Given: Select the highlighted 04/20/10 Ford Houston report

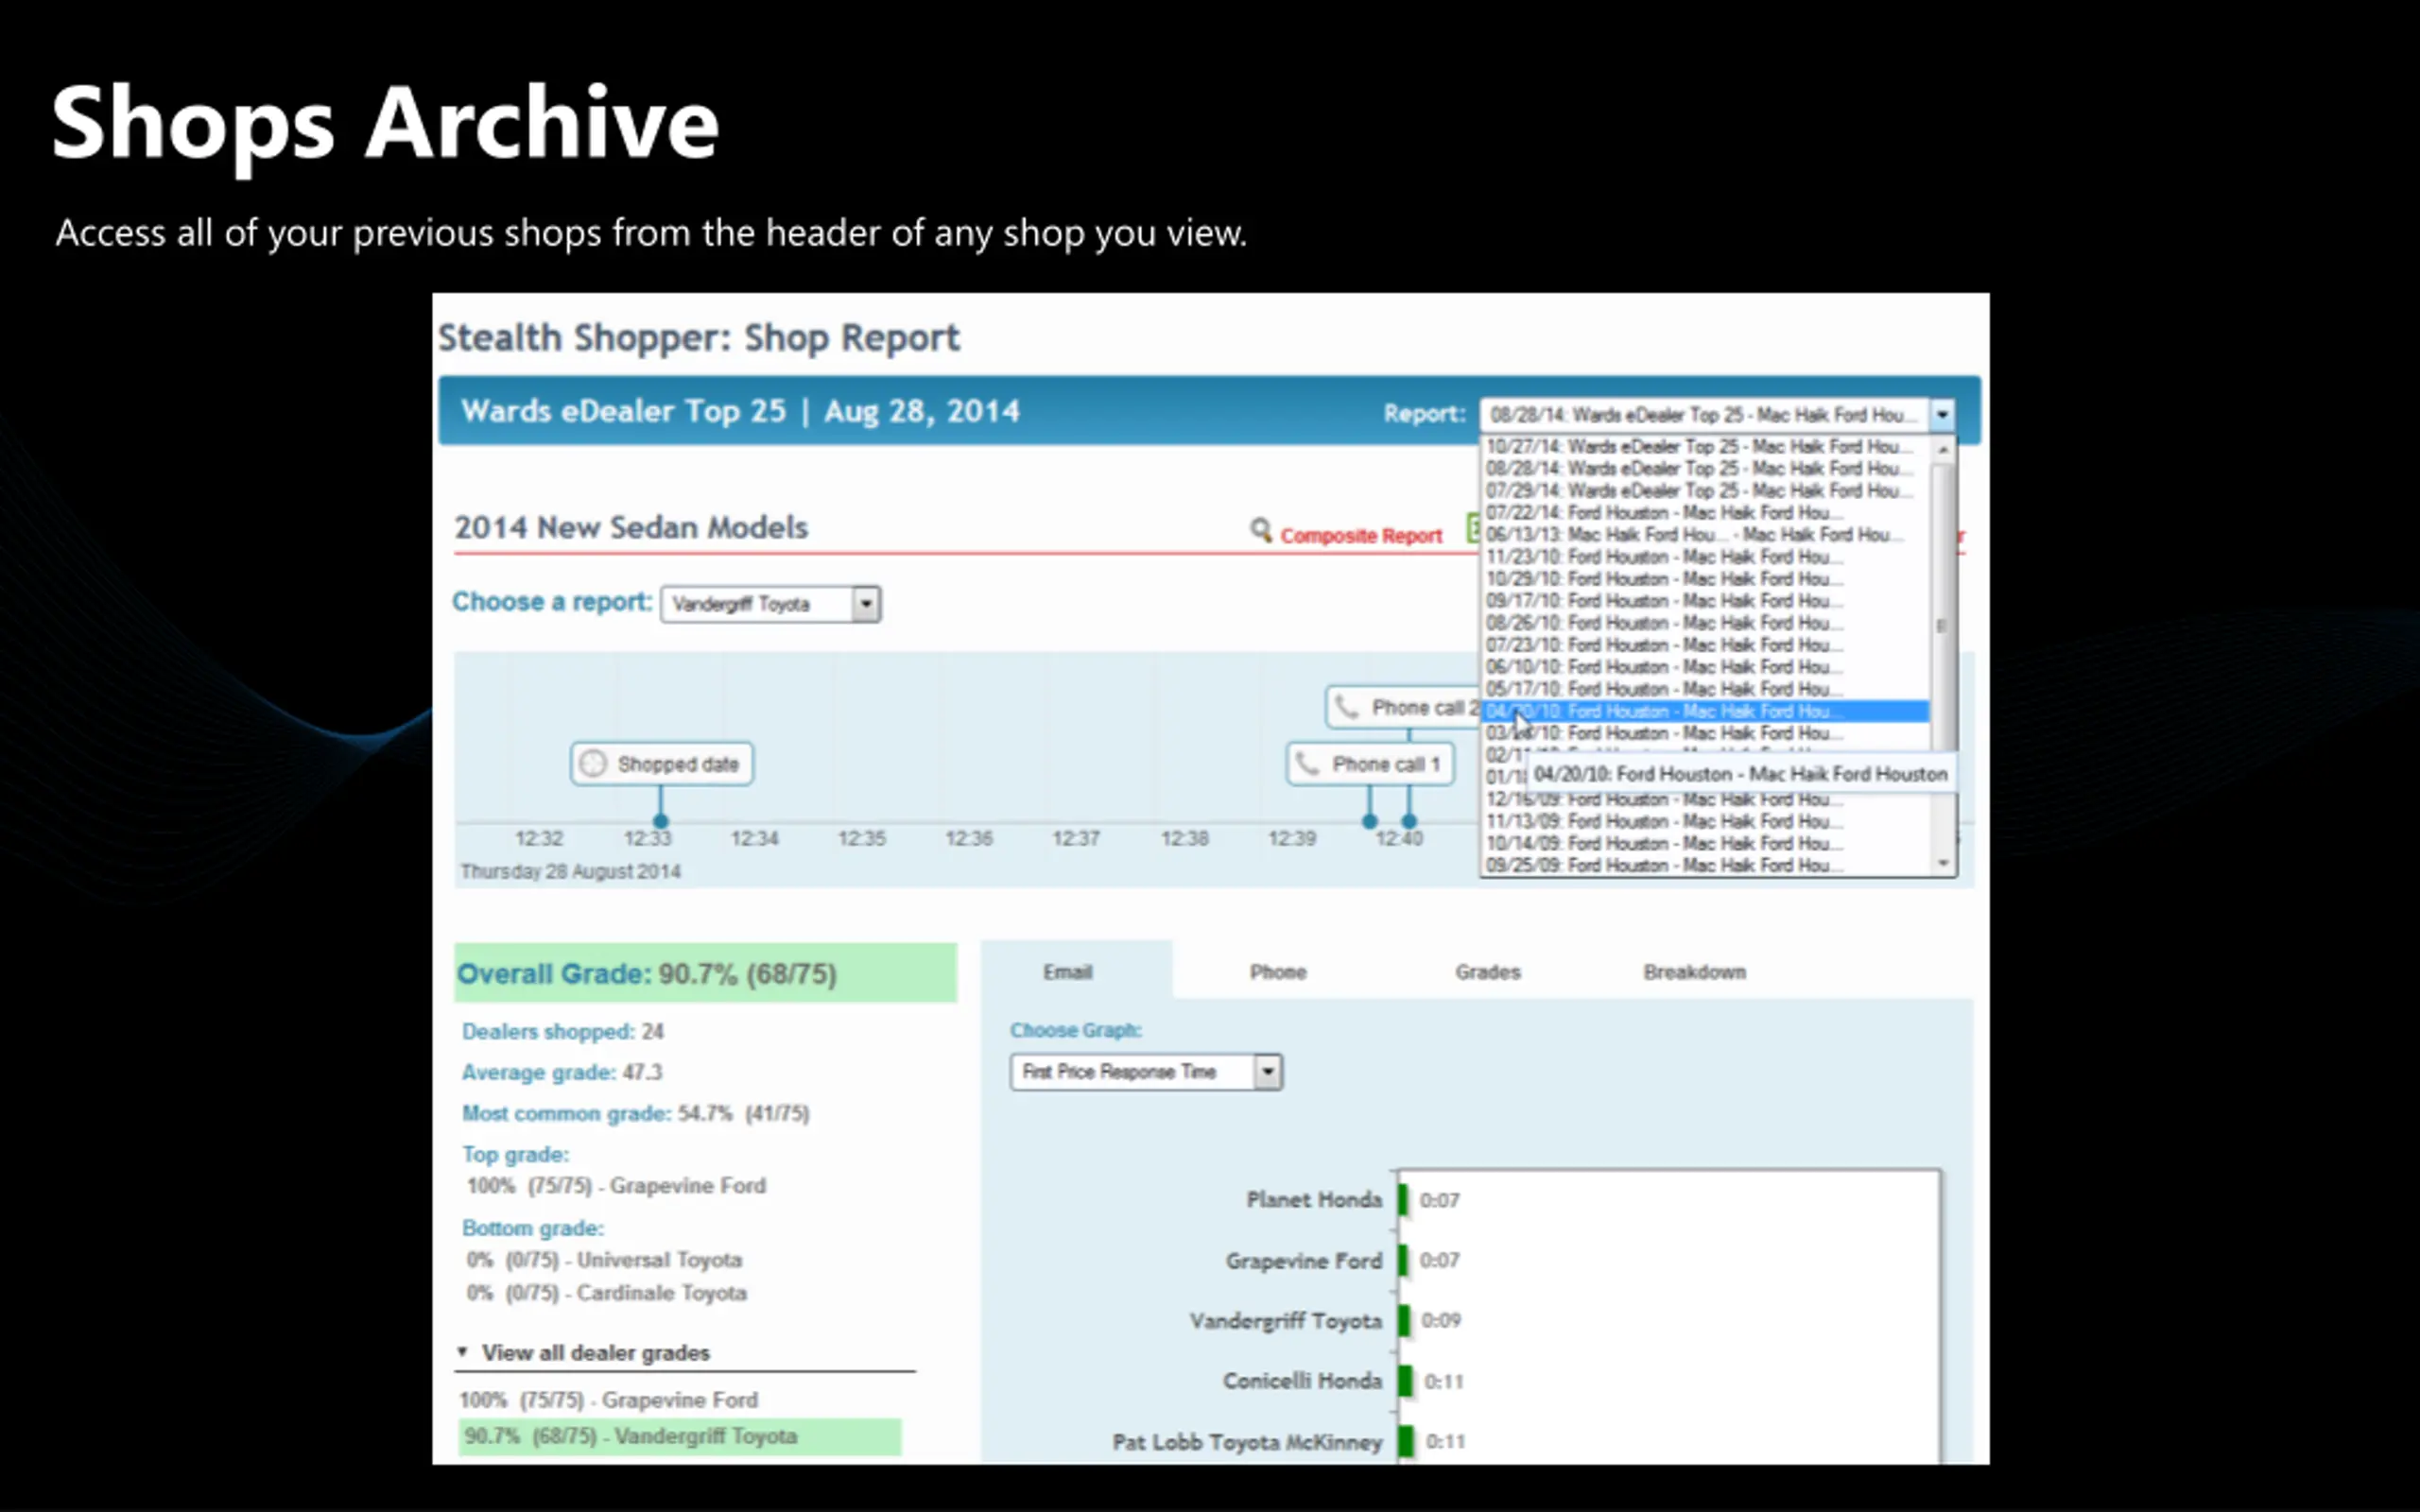Looking at the screenshot, I should (1706, 711).
